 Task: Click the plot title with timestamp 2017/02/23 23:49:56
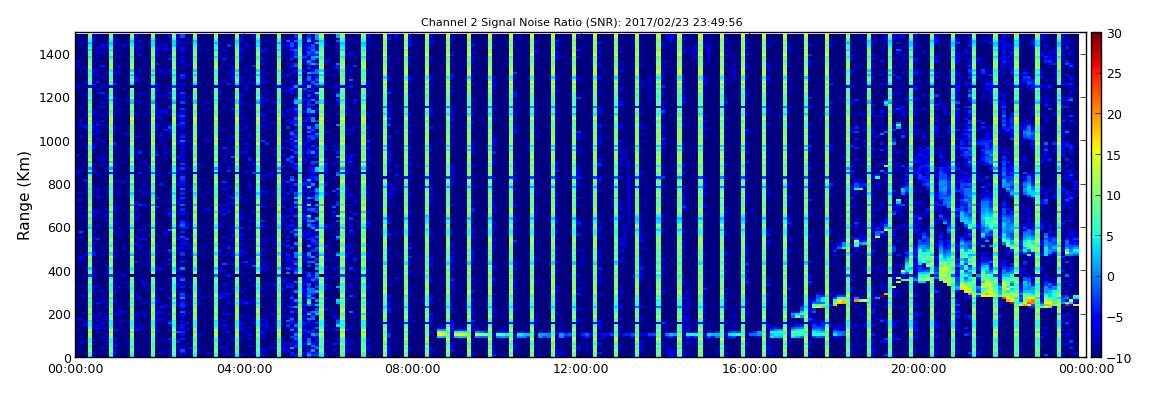(581, 23)
